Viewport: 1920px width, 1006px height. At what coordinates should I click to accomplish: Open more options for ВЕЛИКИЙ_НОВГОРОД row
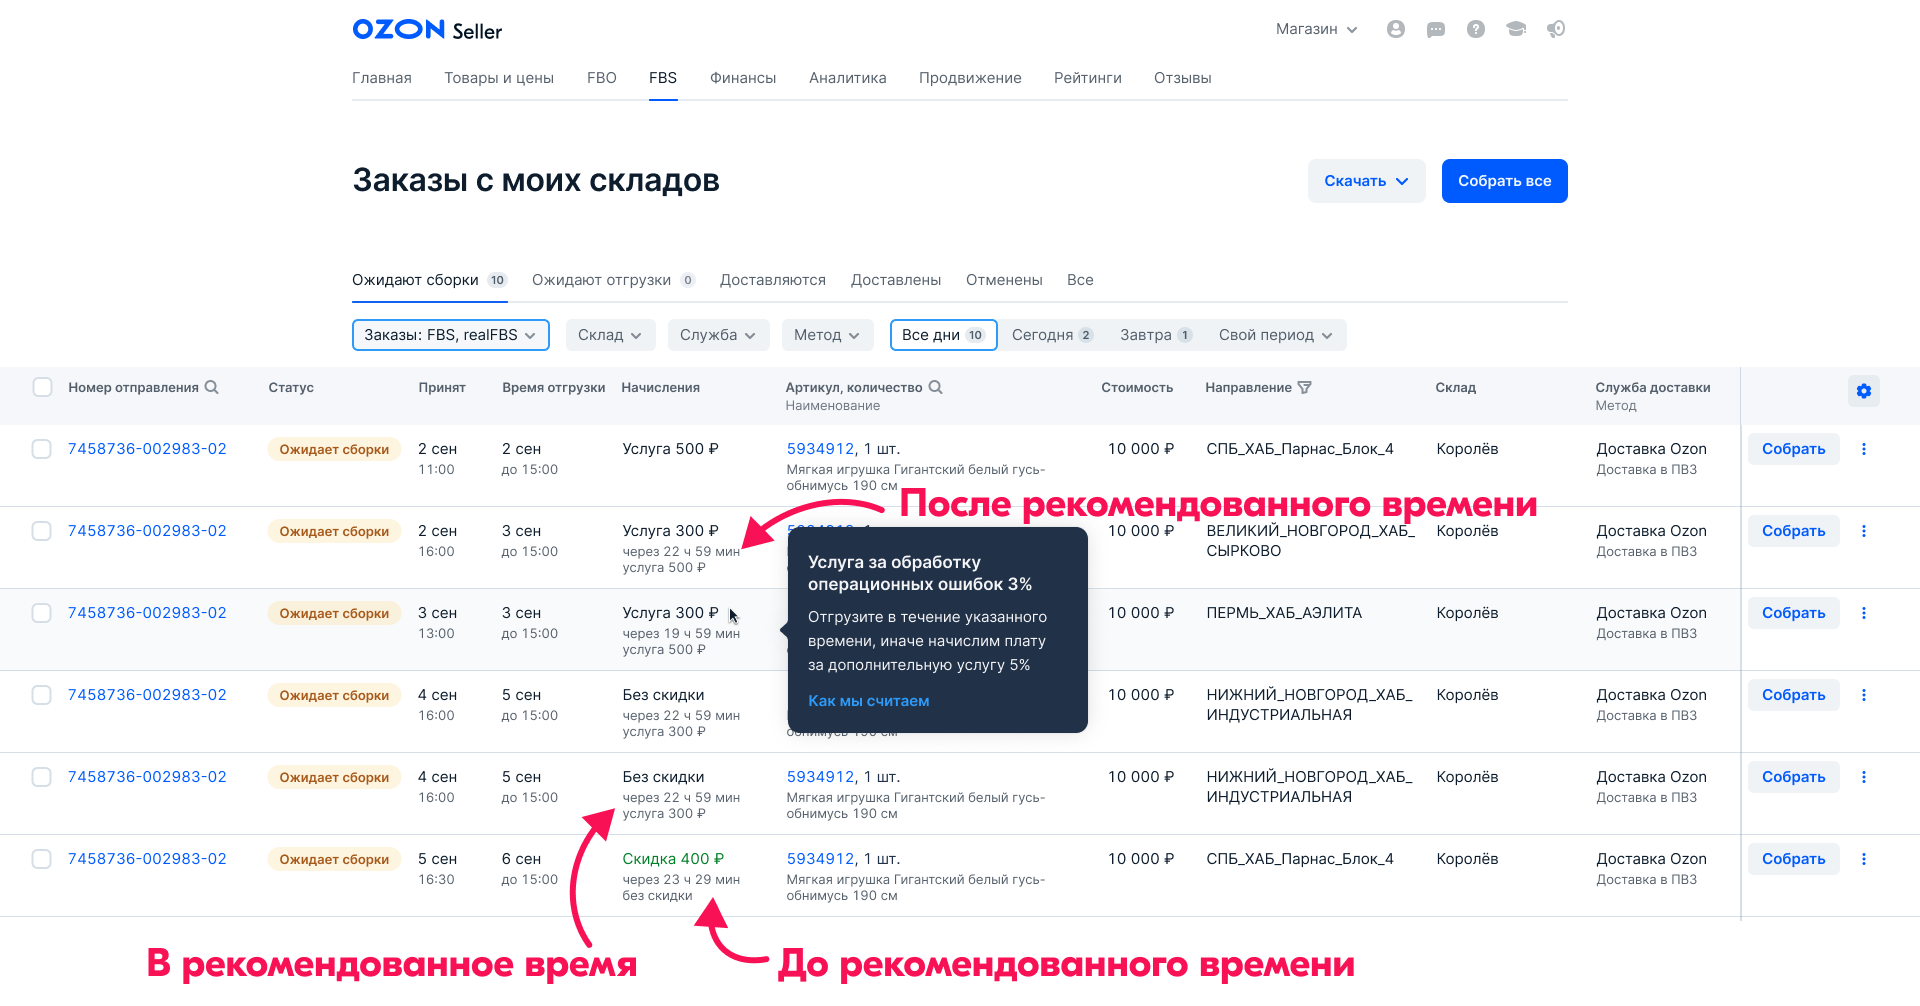(x=1864, y=531)
